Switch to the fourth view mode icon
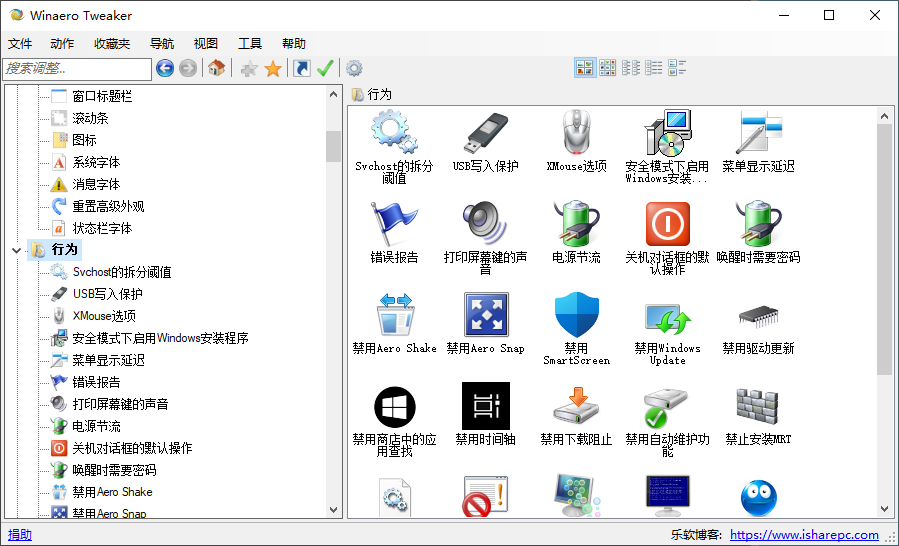 [654, 68]
